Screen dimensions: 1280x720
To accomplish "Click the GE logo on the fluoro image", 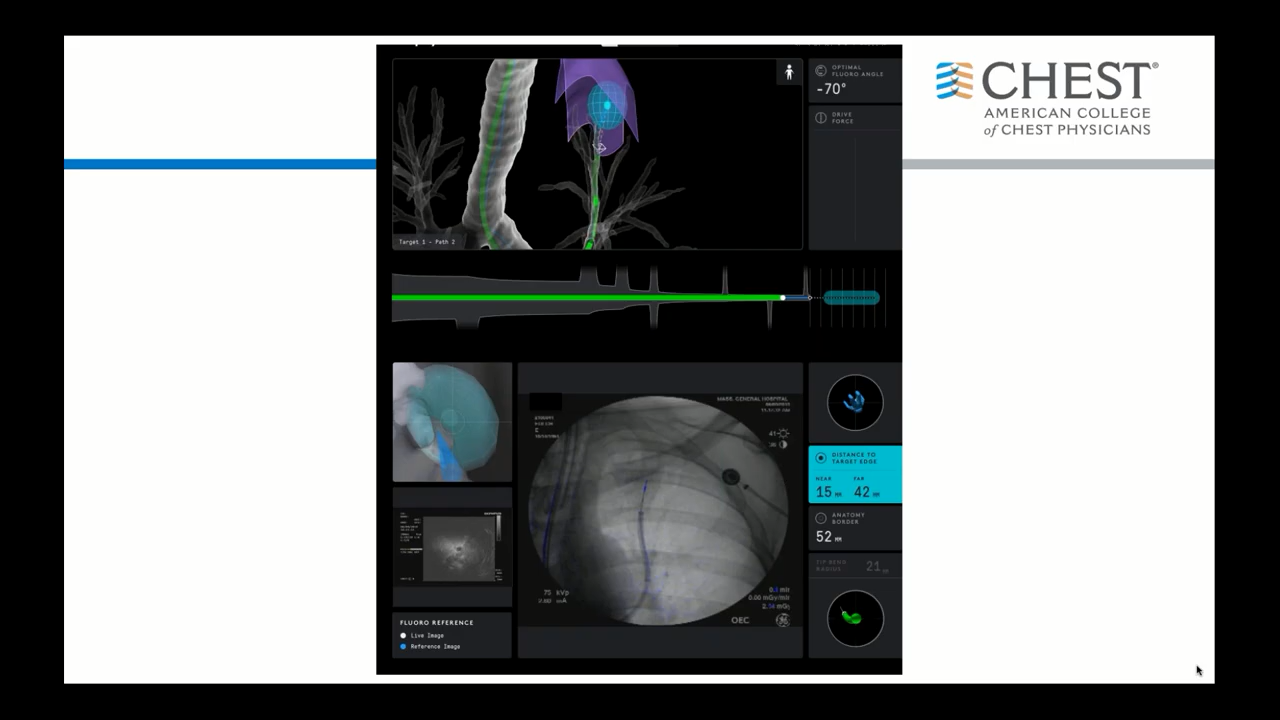I will [783, 620].
